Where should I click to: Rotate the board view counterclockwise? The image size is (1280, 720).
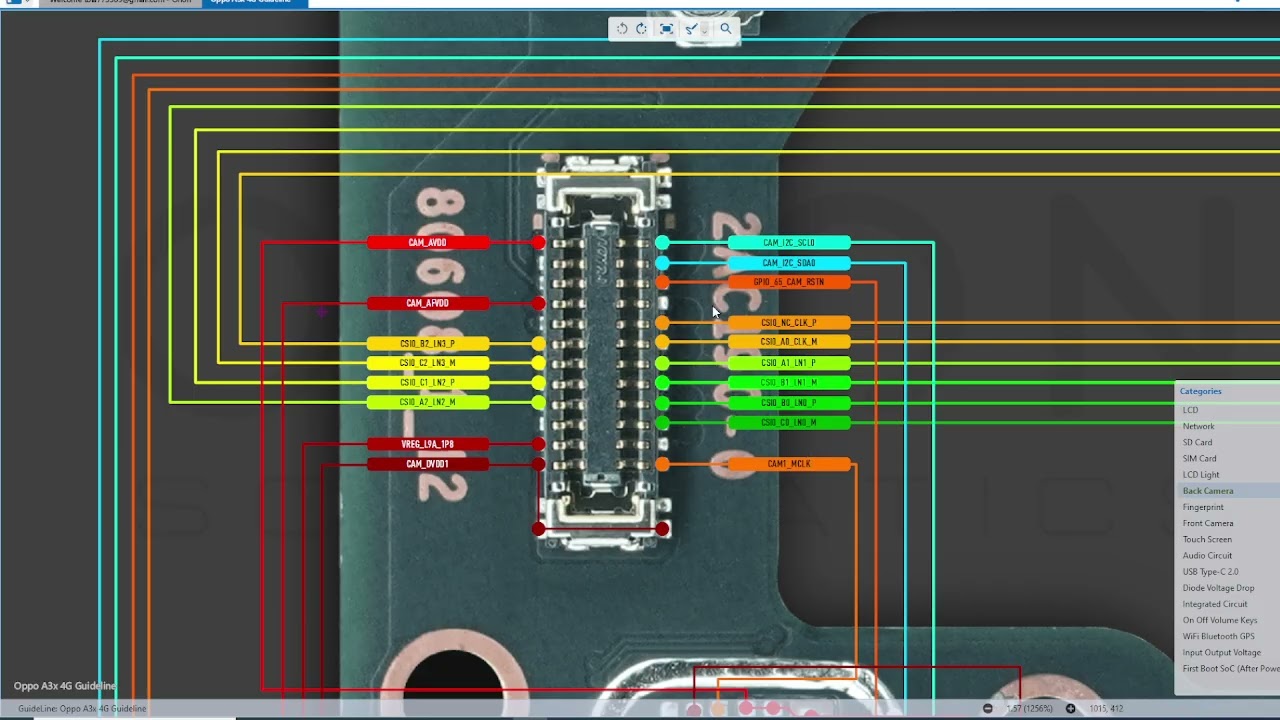622,29
